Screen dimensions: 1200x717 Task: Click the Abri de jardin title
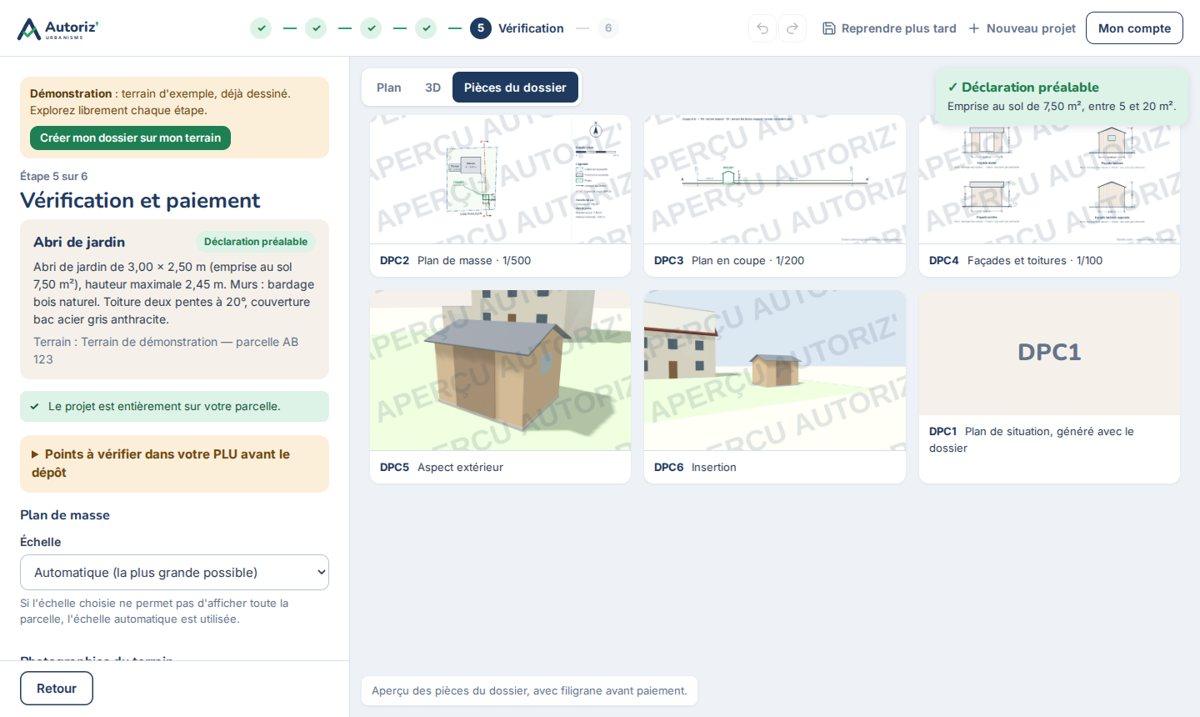point(79,242)
